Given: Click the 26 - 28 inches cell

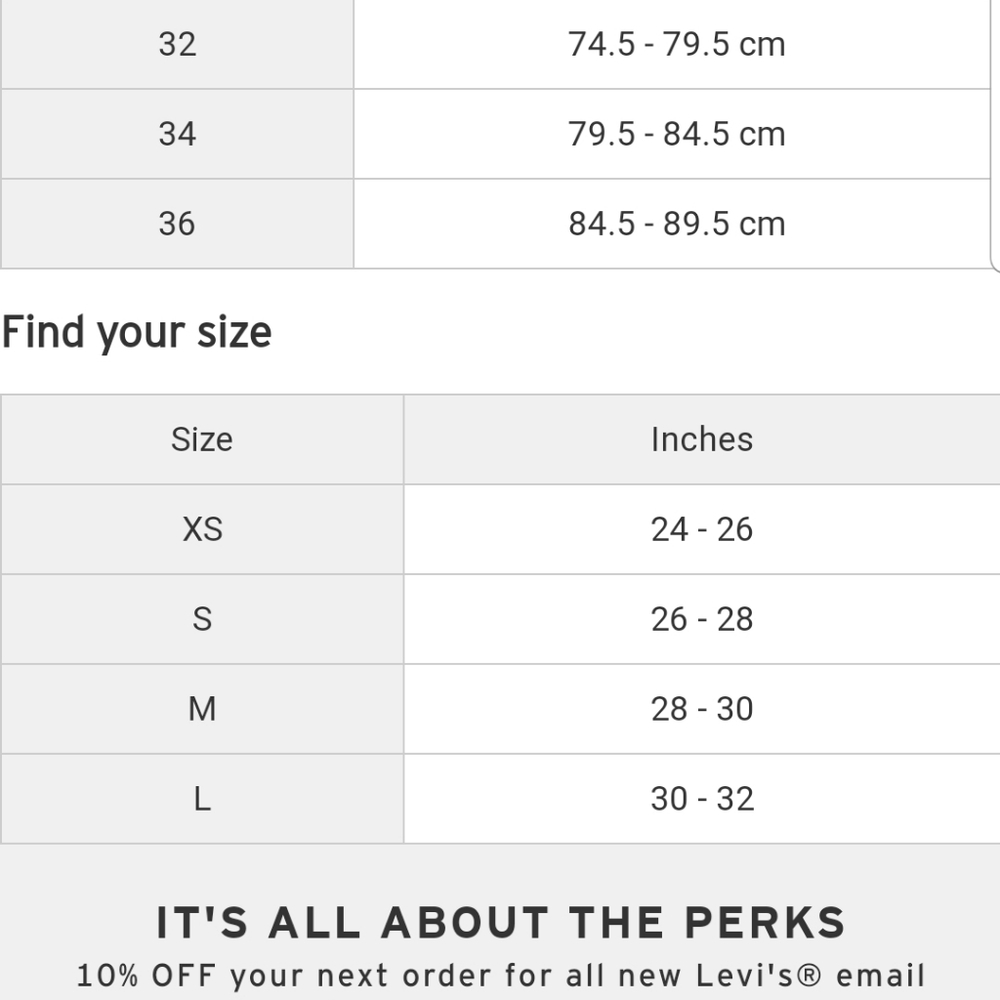Looking at the screenshot, I should click(x=702, y=619).
